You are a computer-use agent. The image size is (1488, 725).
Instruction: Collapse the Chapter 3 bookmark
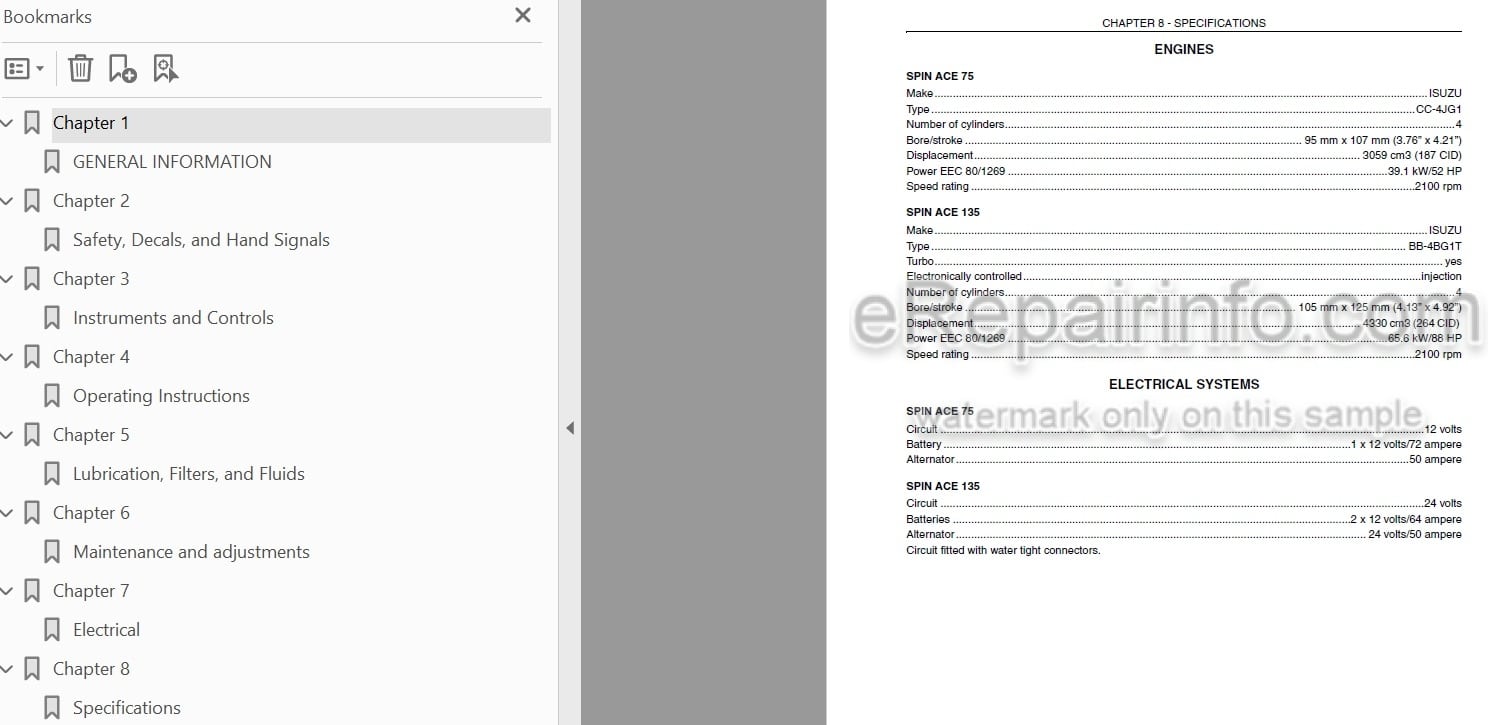click(8, 279)
